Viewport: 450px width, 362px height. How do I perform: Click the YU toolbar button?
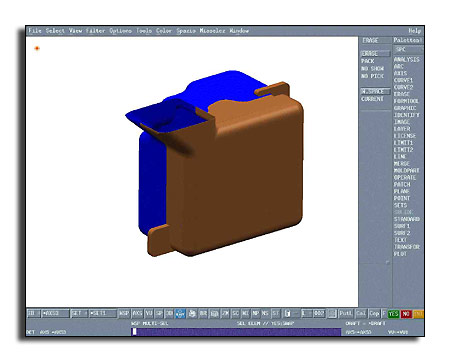tap(149, 314)
